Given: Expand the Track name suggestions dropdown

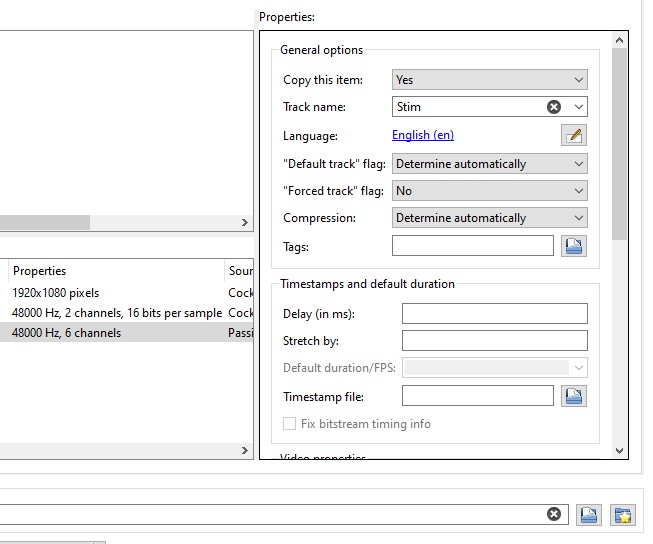Looking at the screenshot, I should click(578, 107).
